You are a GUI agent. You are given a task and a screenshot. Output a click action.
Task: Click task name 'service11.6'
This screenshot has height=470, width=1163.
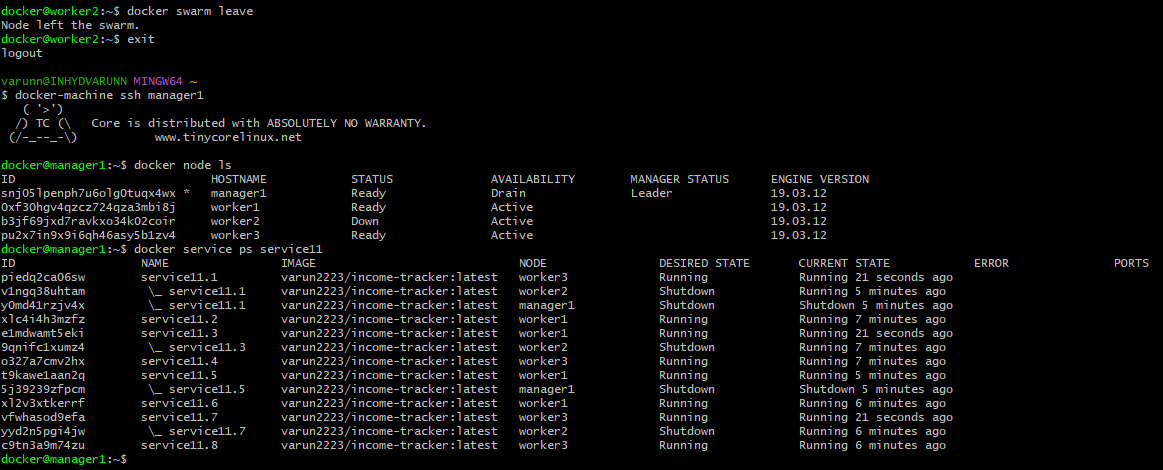(179, 403)
